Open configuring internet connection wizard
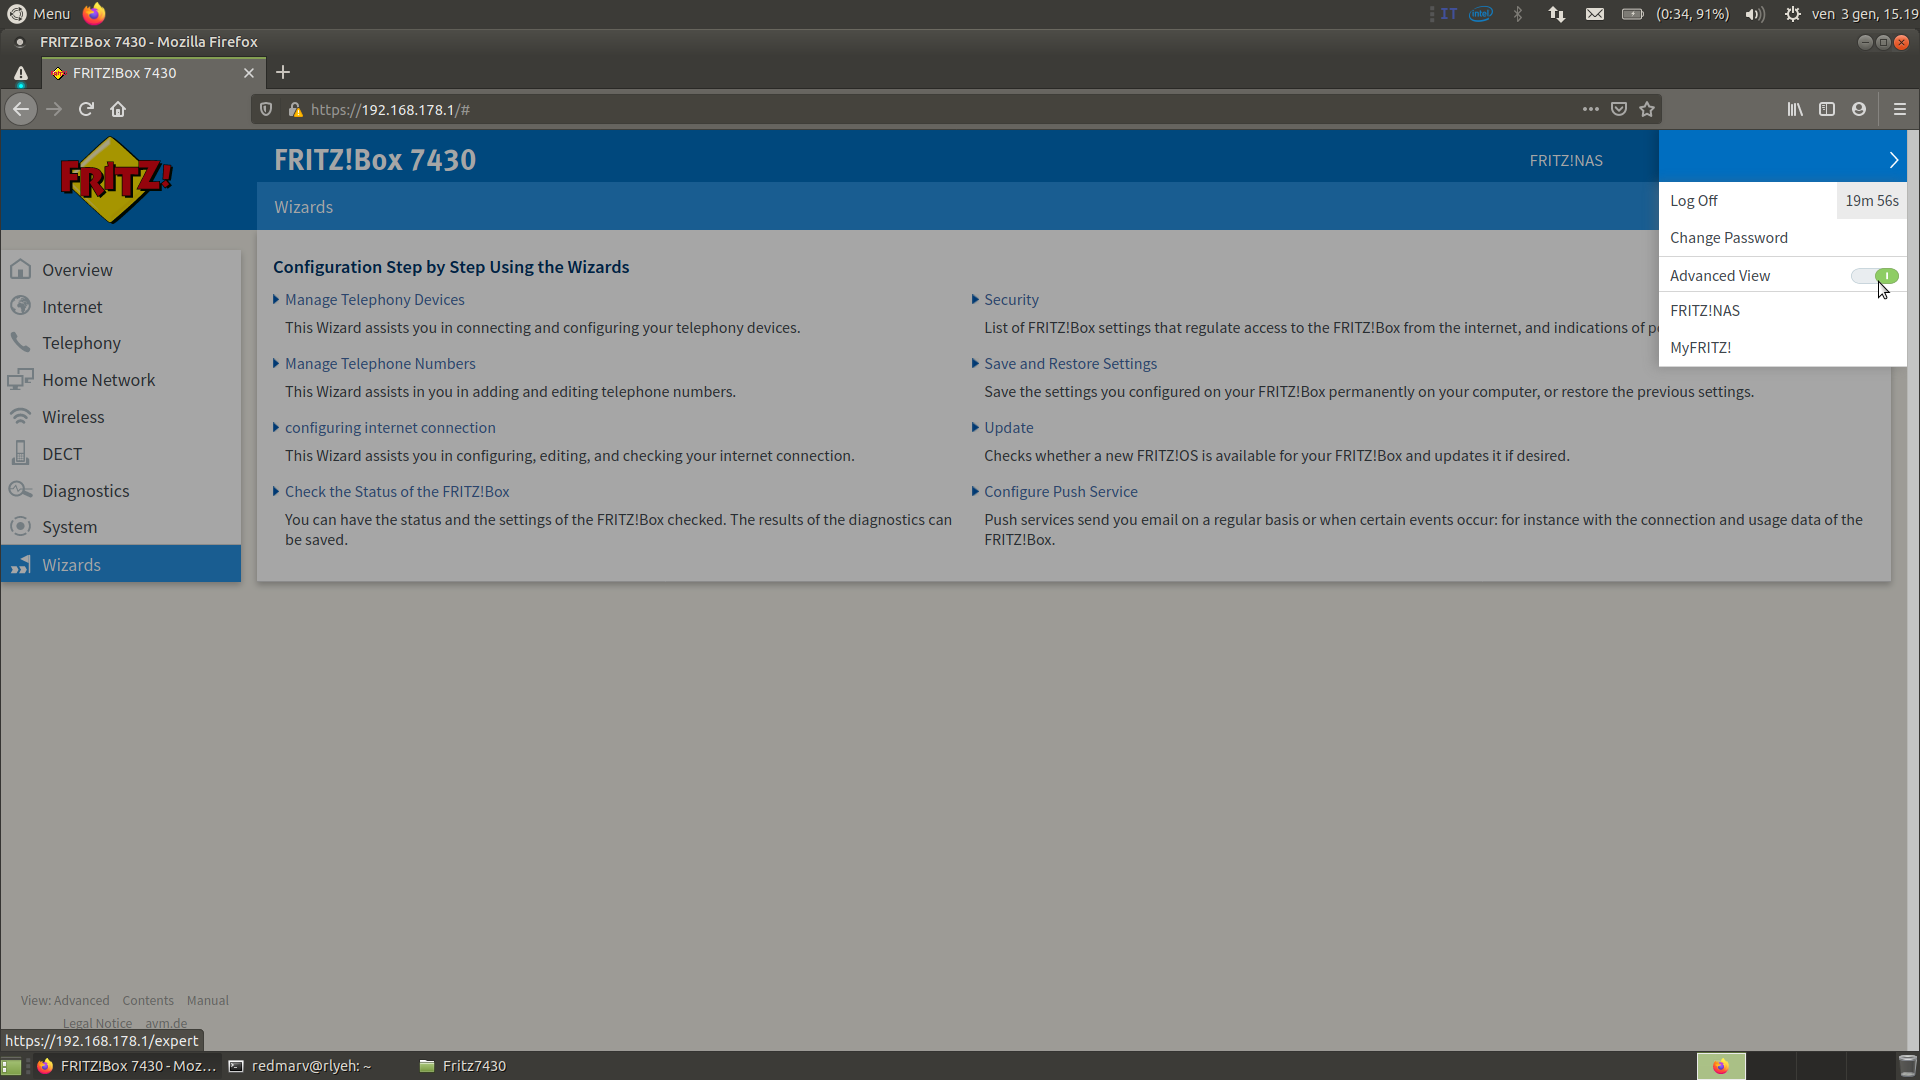 [390, 428]
